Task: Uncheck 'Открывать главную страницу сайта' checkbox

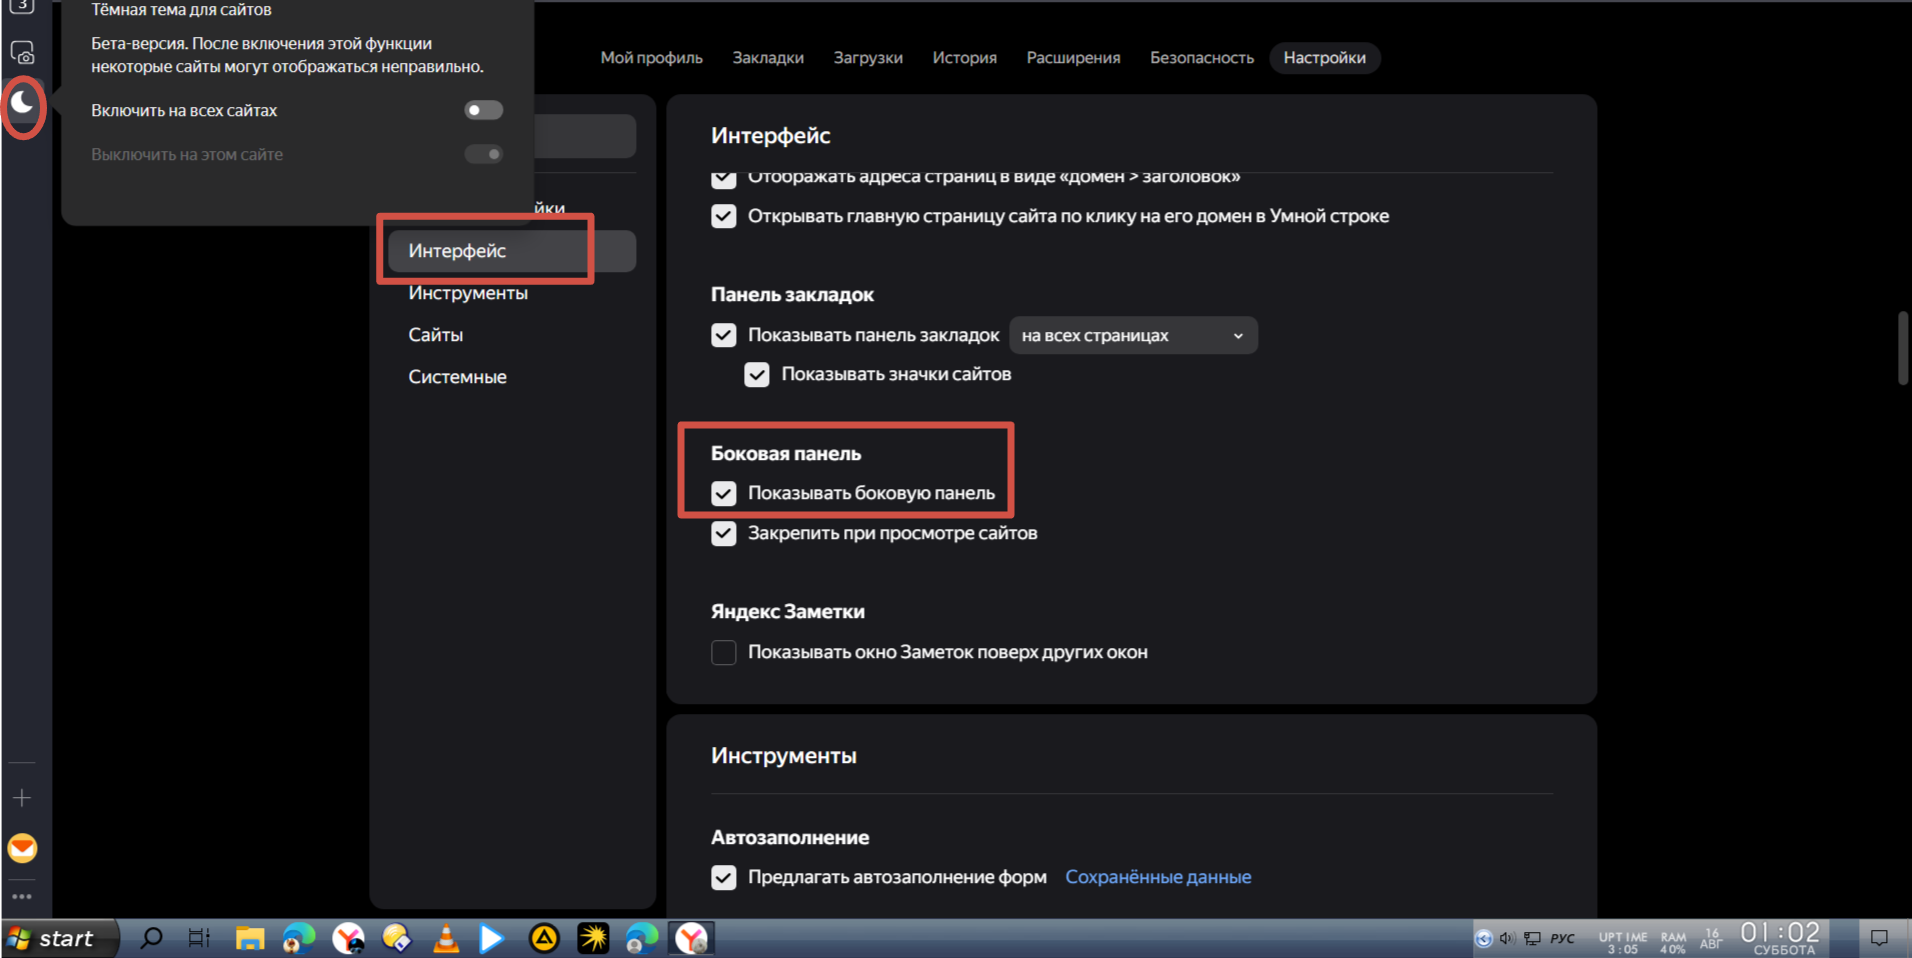Action: point(724,216)
